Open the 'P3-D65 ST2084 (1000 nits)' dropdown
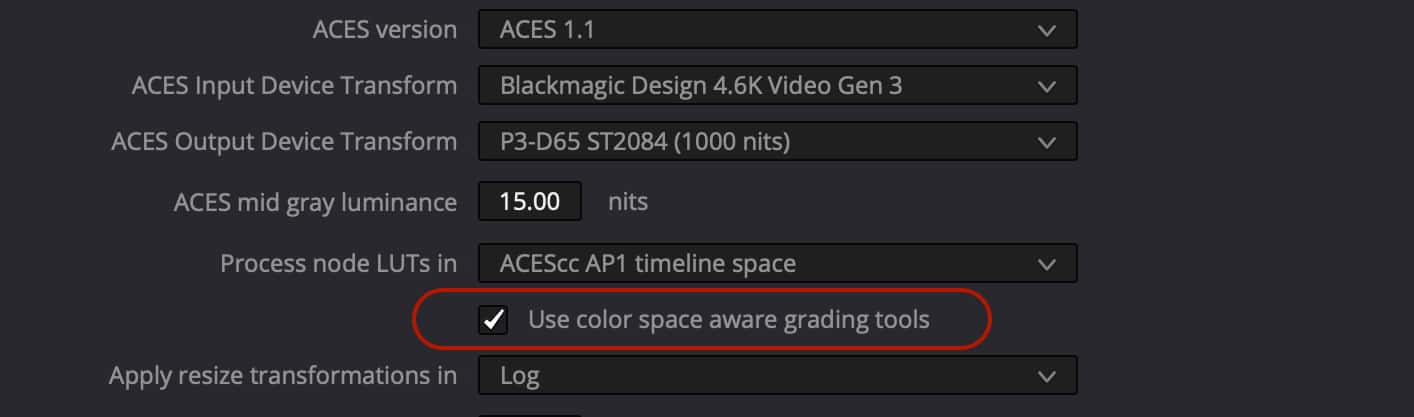 pos(760,142)
